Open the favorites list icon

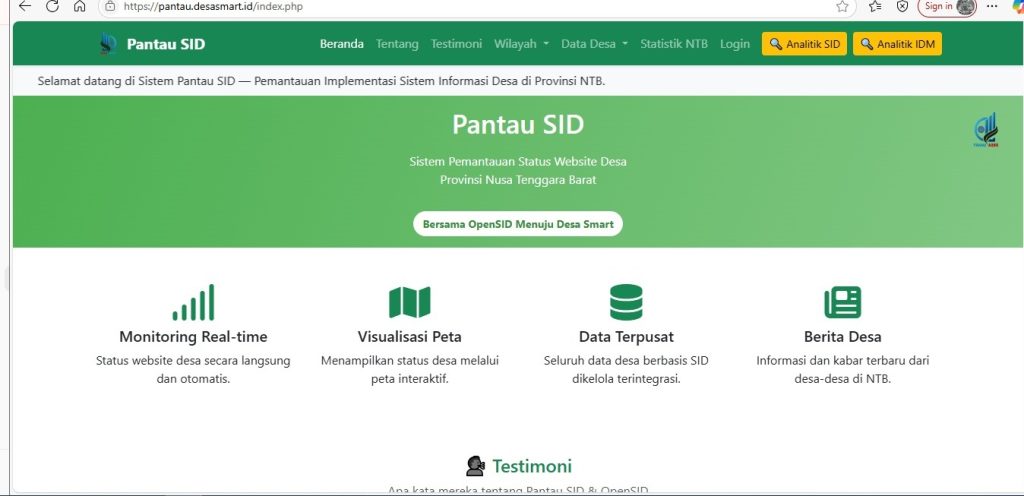(x=875, y=7)
